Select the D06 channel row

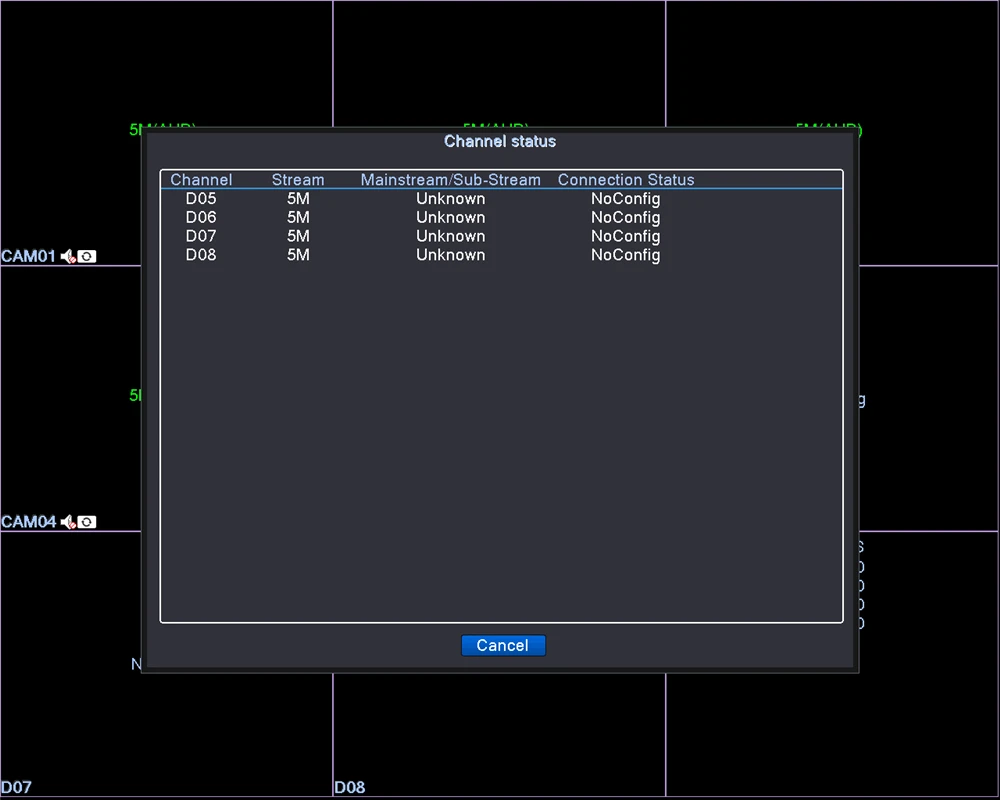pyautogui.click(x=501, y=217)
